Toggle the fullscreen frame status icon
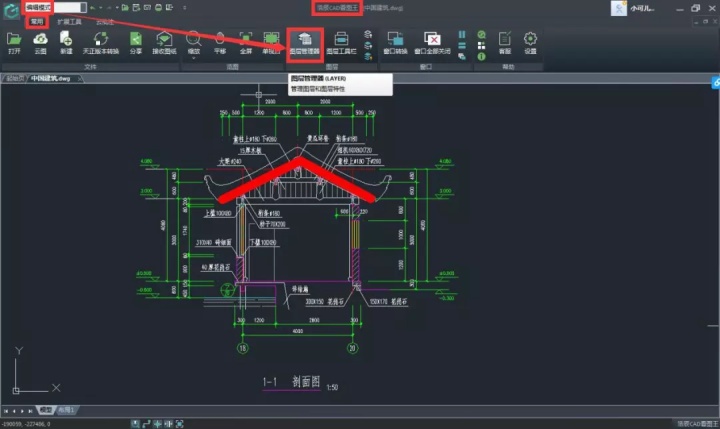The image size is (720, 429). click(180, 423)
